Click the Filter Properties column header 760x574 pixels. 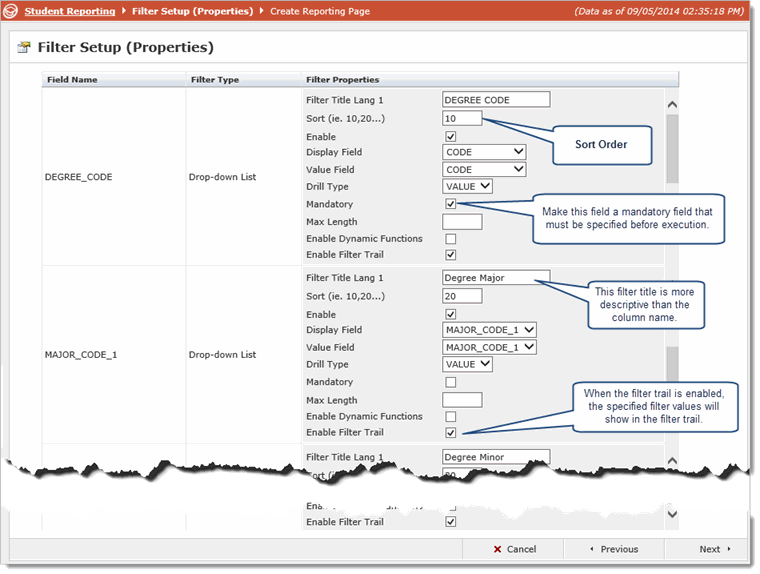490,80
